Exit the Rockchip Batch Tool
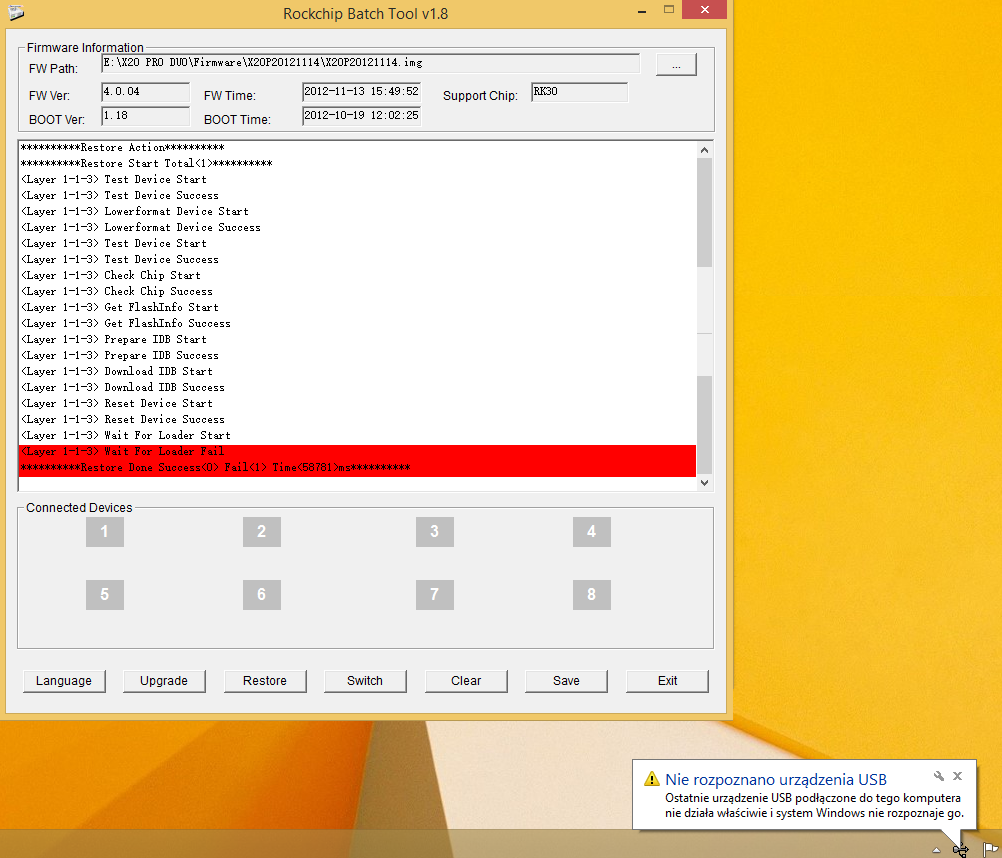This screenshot has width=1002, height=858. pyautogui.click(x=667, y=681)
